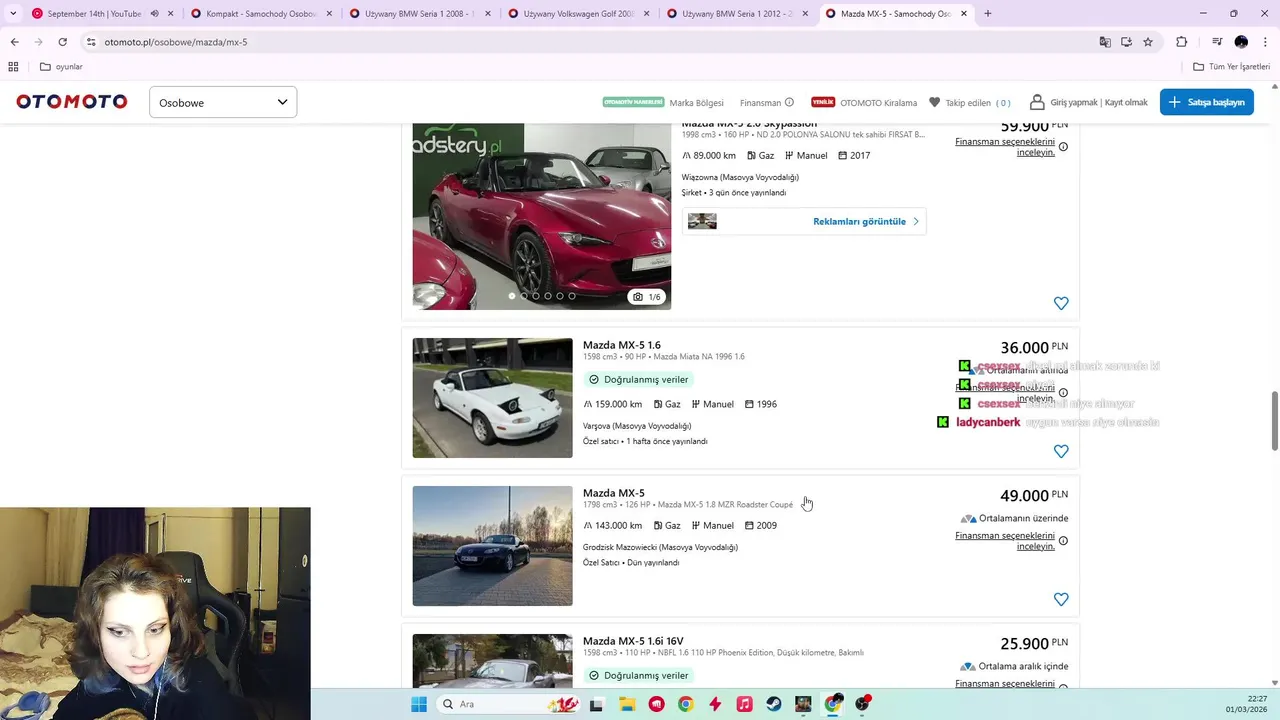
Task: Switch to Używany BMW Seria 1 2012 tab
Action: click(738, 14)
